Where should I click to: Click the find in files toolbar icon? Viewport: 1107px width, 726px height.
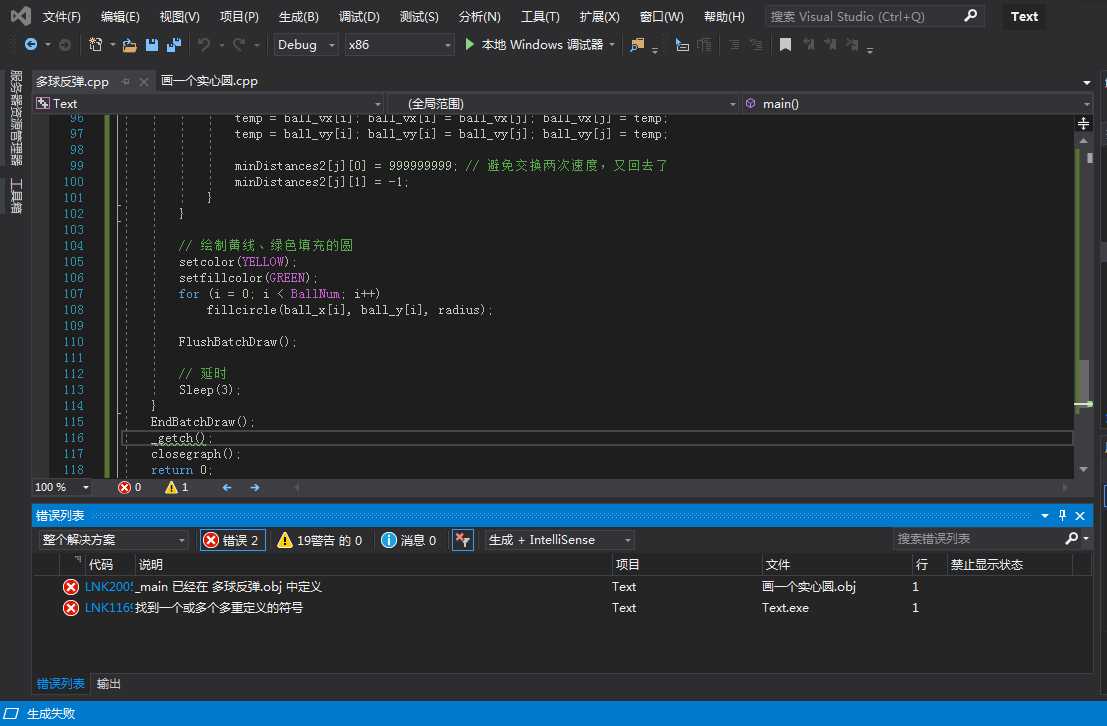click(637, 44)
